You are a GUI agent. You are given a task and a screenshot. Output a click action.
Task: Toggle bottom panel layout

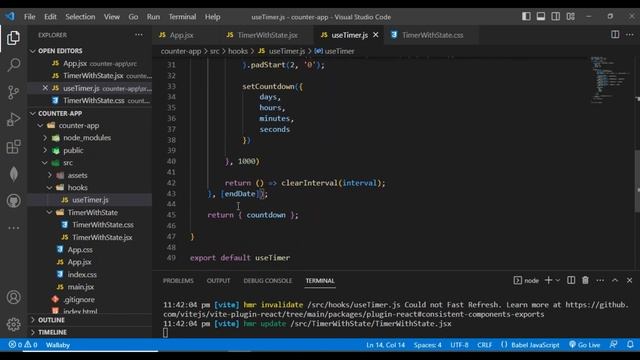[541, 16]
